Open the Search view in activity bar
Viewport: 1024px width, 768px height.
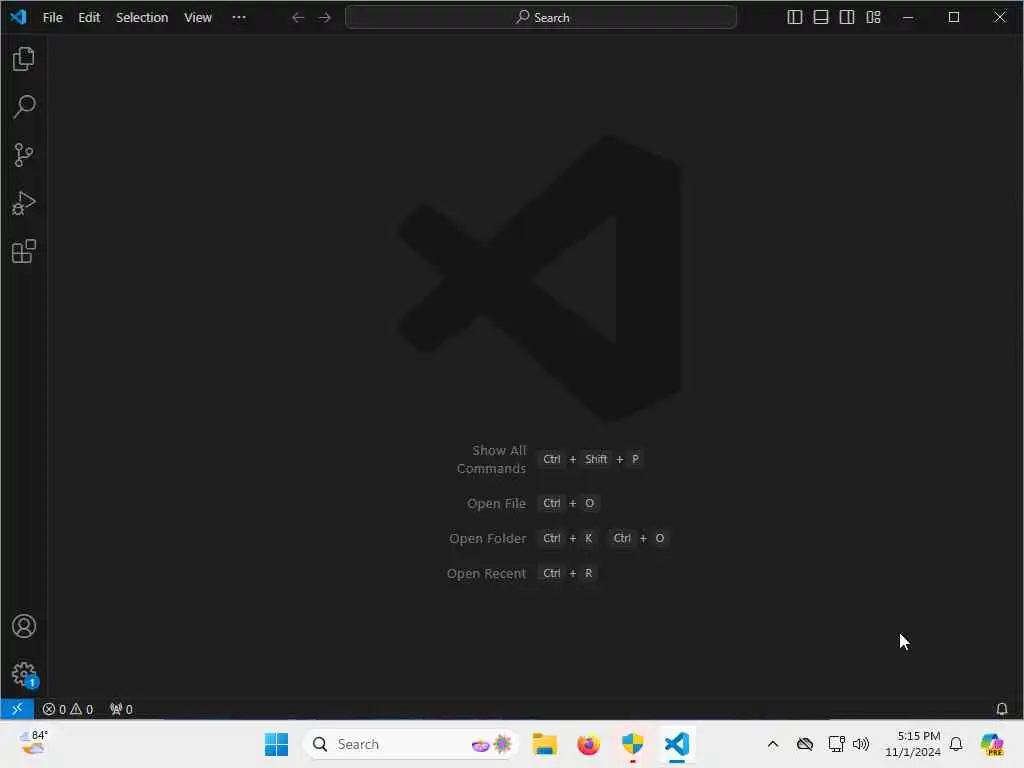point(24,106)
